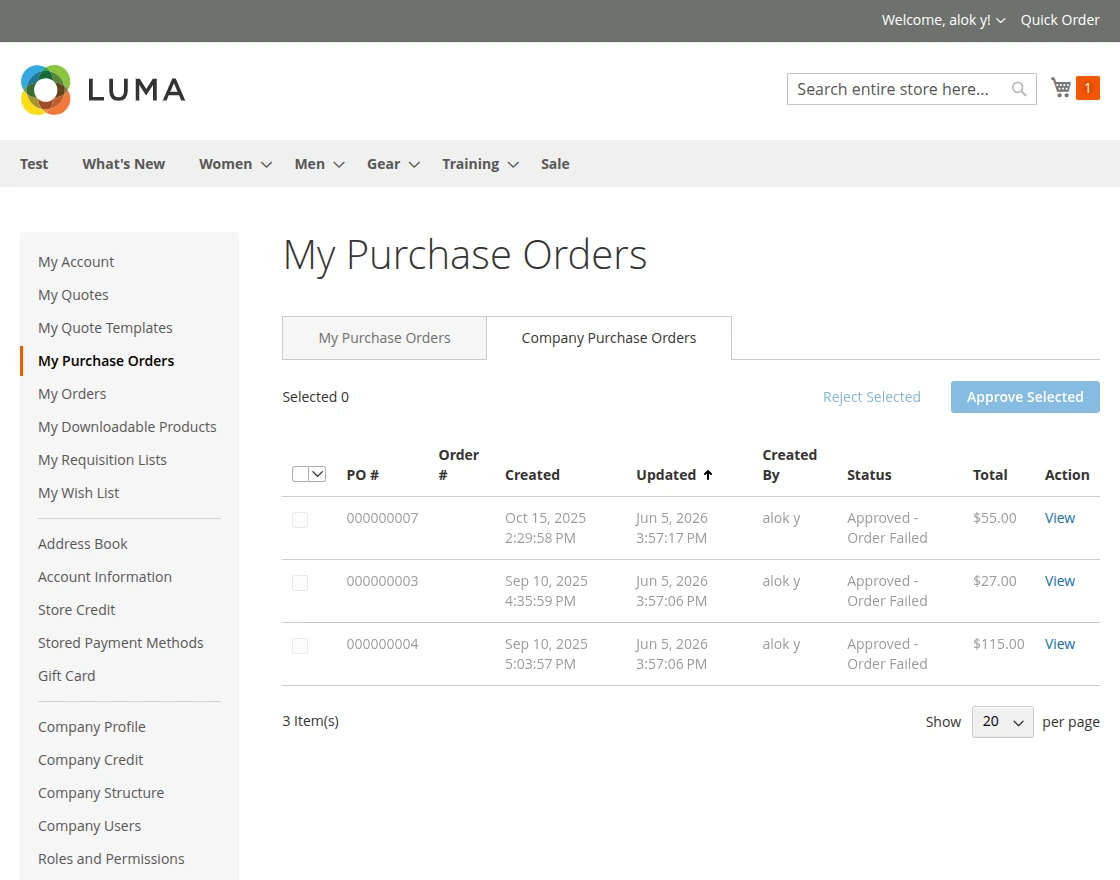Open Account Information in sidebar
Screen dimensions: 1120x880
tap(105, 576)
